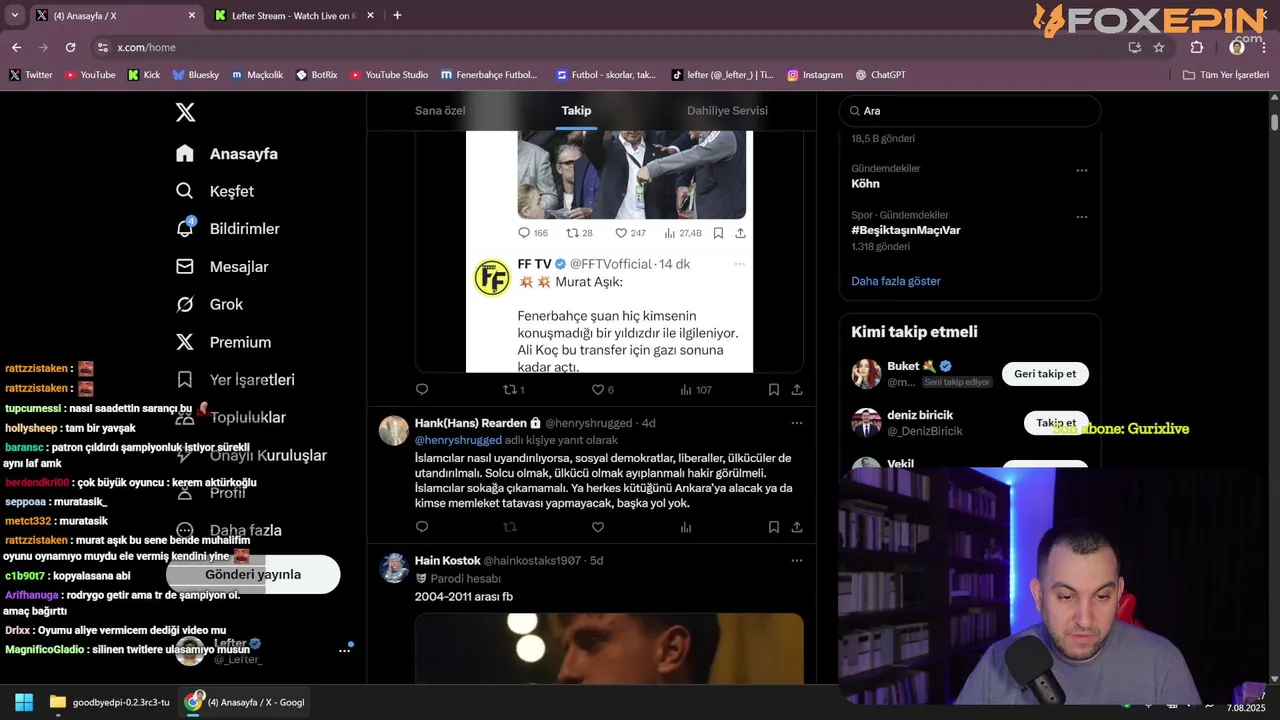Open Extensions puzzle icon

click(x=1197, y=47)
